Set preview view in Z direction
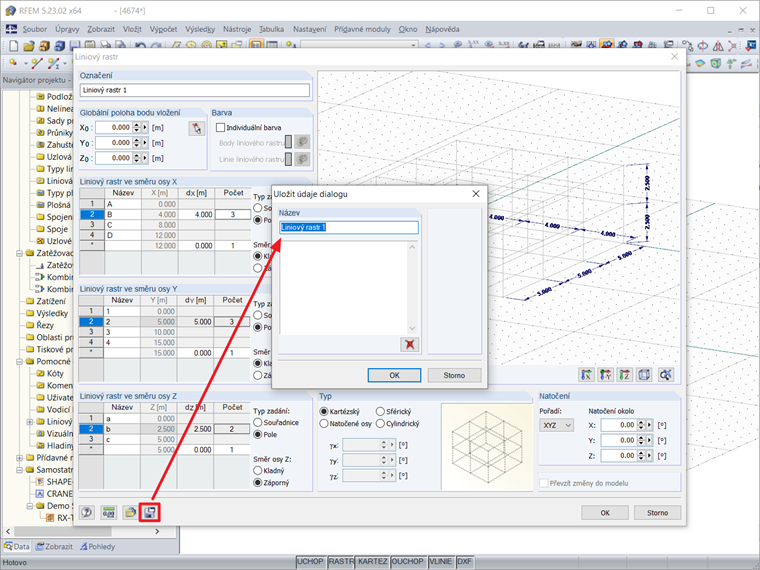The width and height of the screenshot is (760, 570). tap(625, 374)
